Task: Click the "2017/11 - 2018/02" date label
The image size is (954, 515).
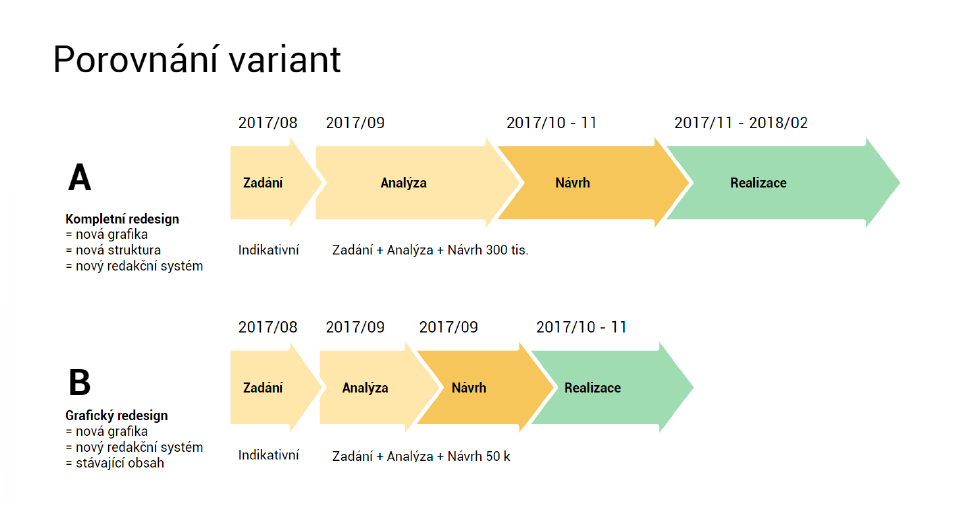Action: (741, 123)
